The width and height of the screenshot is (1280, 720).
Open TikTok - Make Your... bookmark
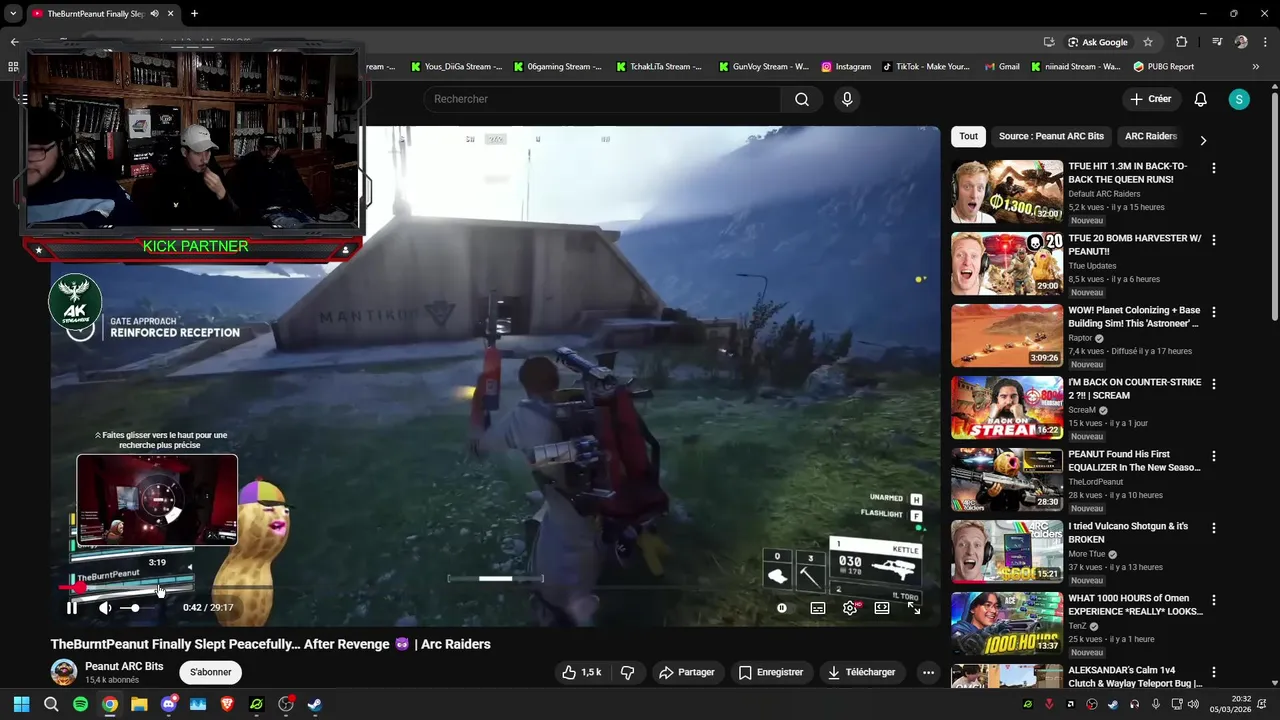(x=925, y=67)
